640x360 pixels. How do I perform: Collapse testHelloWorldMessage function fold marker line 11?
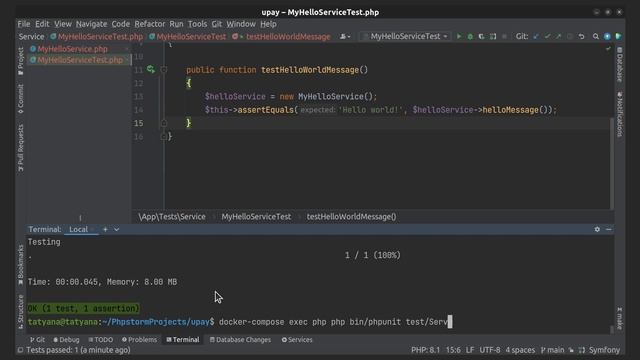tap(164, 70)
